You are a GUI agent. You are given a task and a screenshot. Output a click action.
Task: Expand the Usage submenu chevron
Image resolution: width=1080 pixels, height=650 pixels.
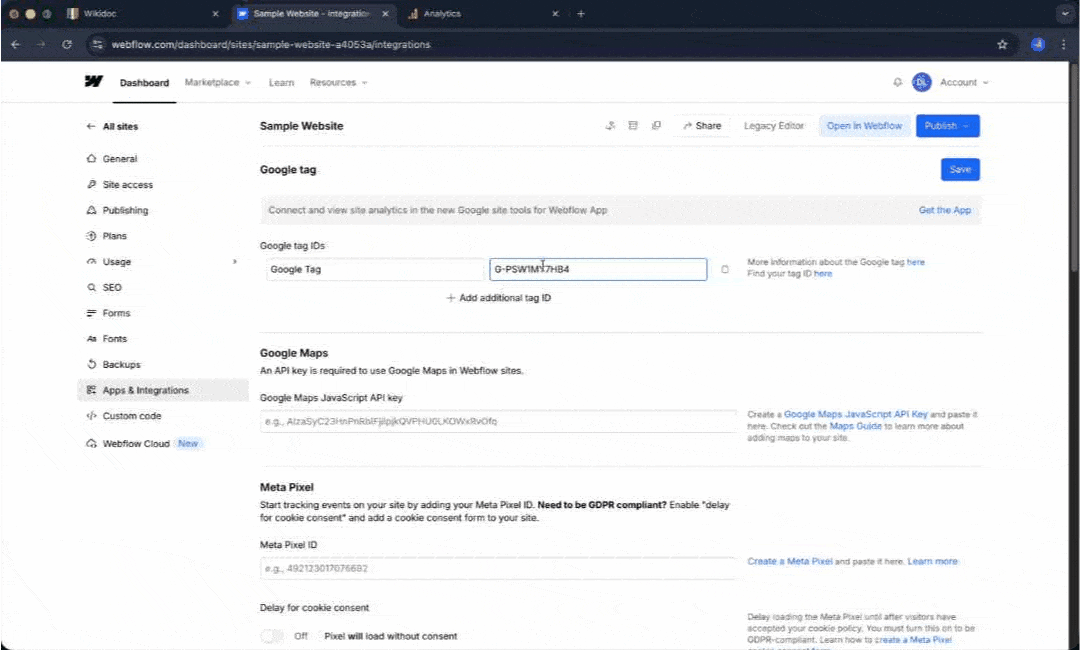click(x=235, y=262)
